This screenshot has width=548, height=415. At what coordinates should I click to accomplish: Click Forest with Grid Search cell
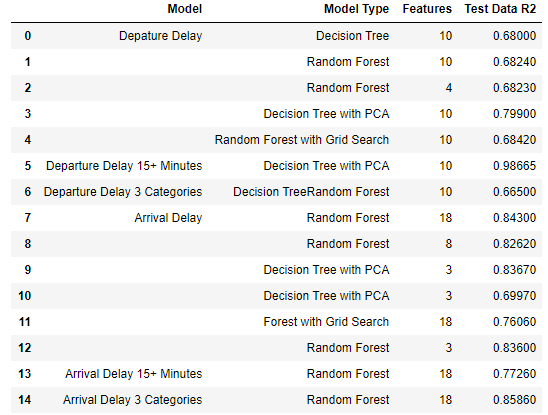(326, 322)
